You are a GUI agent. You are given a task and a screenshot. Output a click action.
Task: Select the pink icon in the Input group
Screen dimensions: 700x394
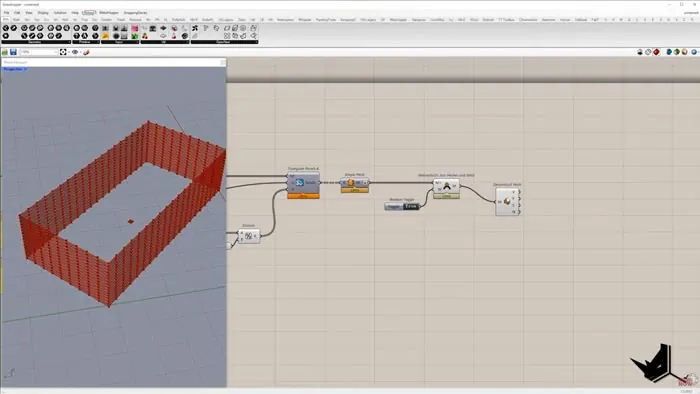134,28
